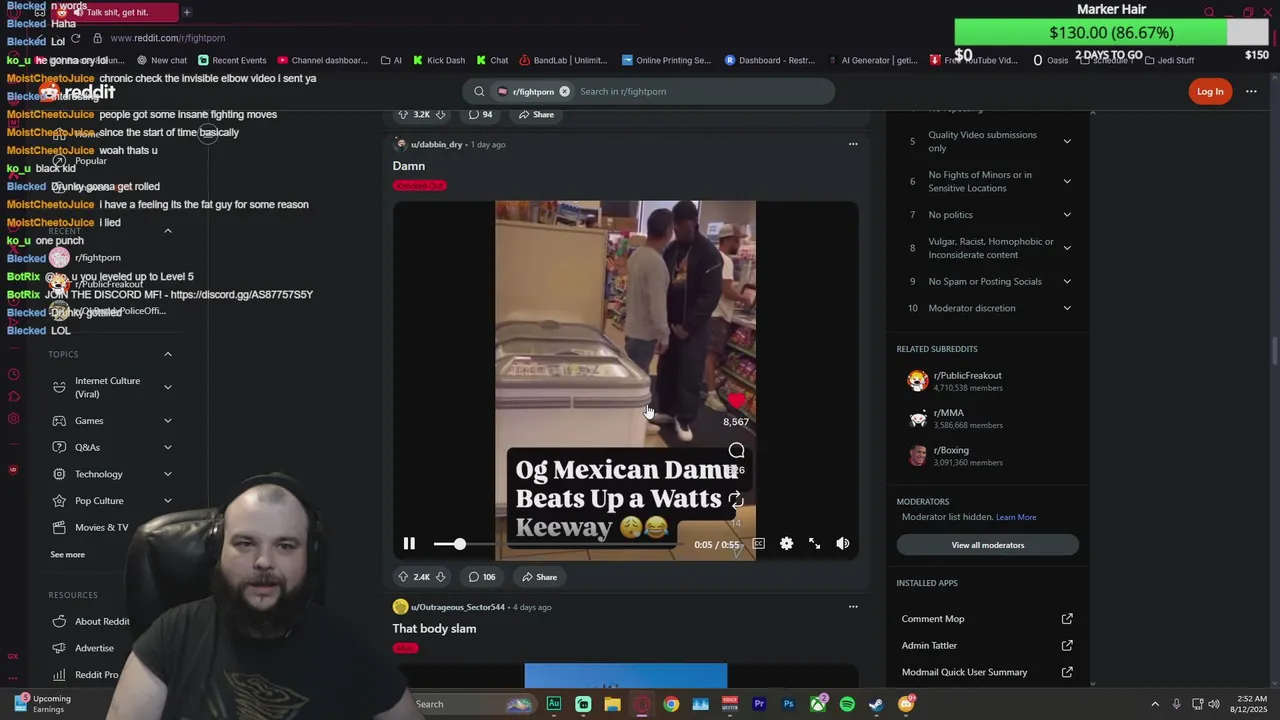Viewport: 1280px width, 720px height.
Task: Open the Recent Events bookmark
Action: (x=232, y=60)
